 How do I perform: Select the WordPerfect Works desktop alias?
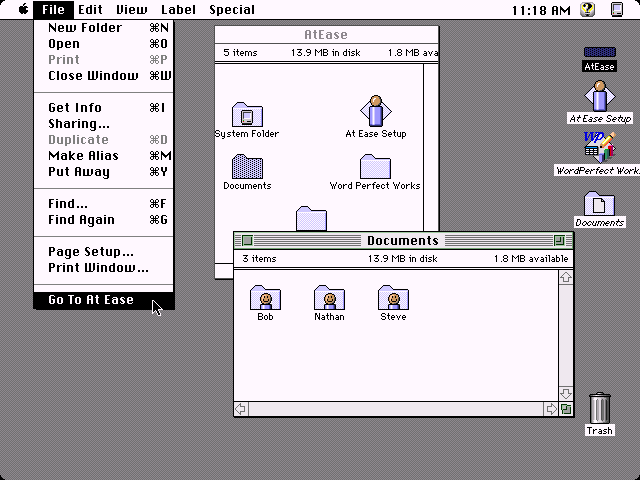(599, 147)
